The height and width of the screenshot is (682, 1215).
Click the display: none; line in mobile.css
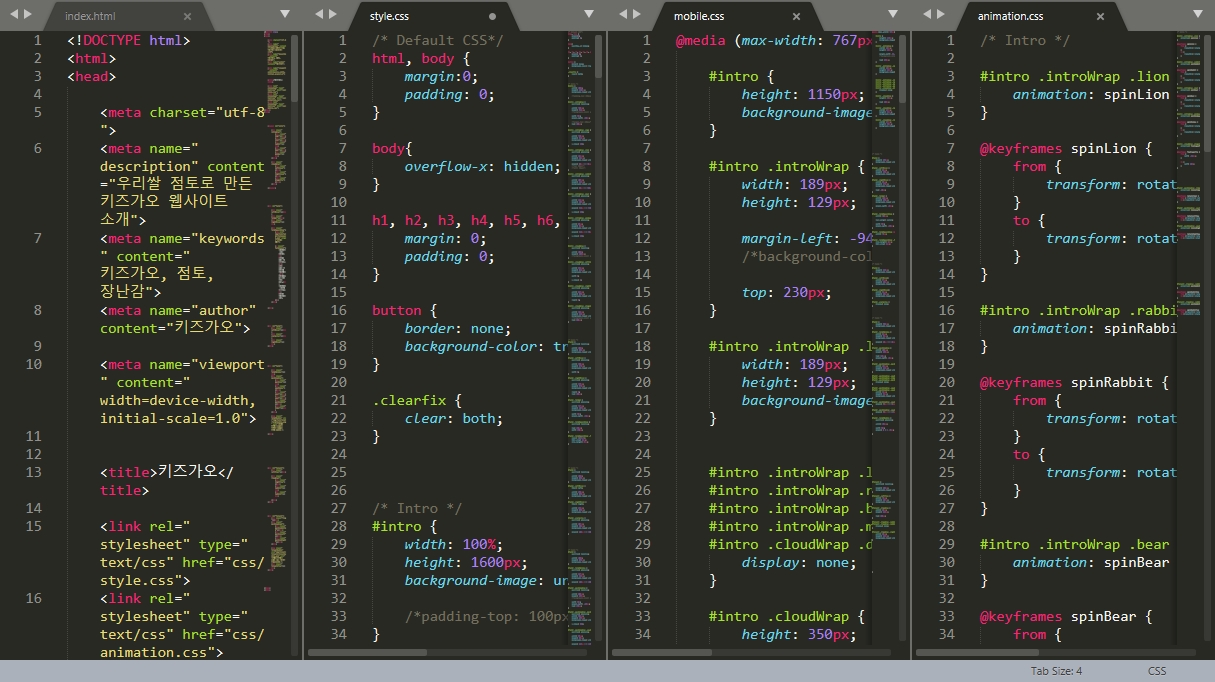click(799, 562)
